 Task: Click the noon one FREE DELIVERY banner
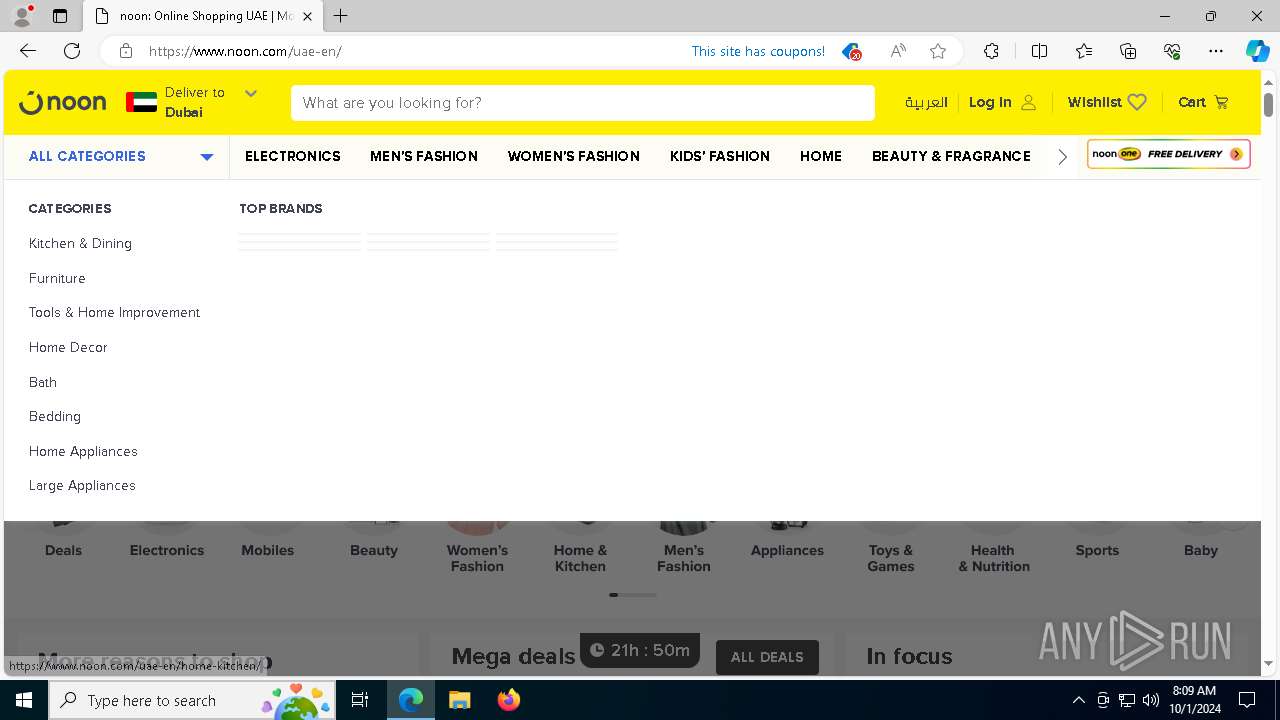(1168, 154)
